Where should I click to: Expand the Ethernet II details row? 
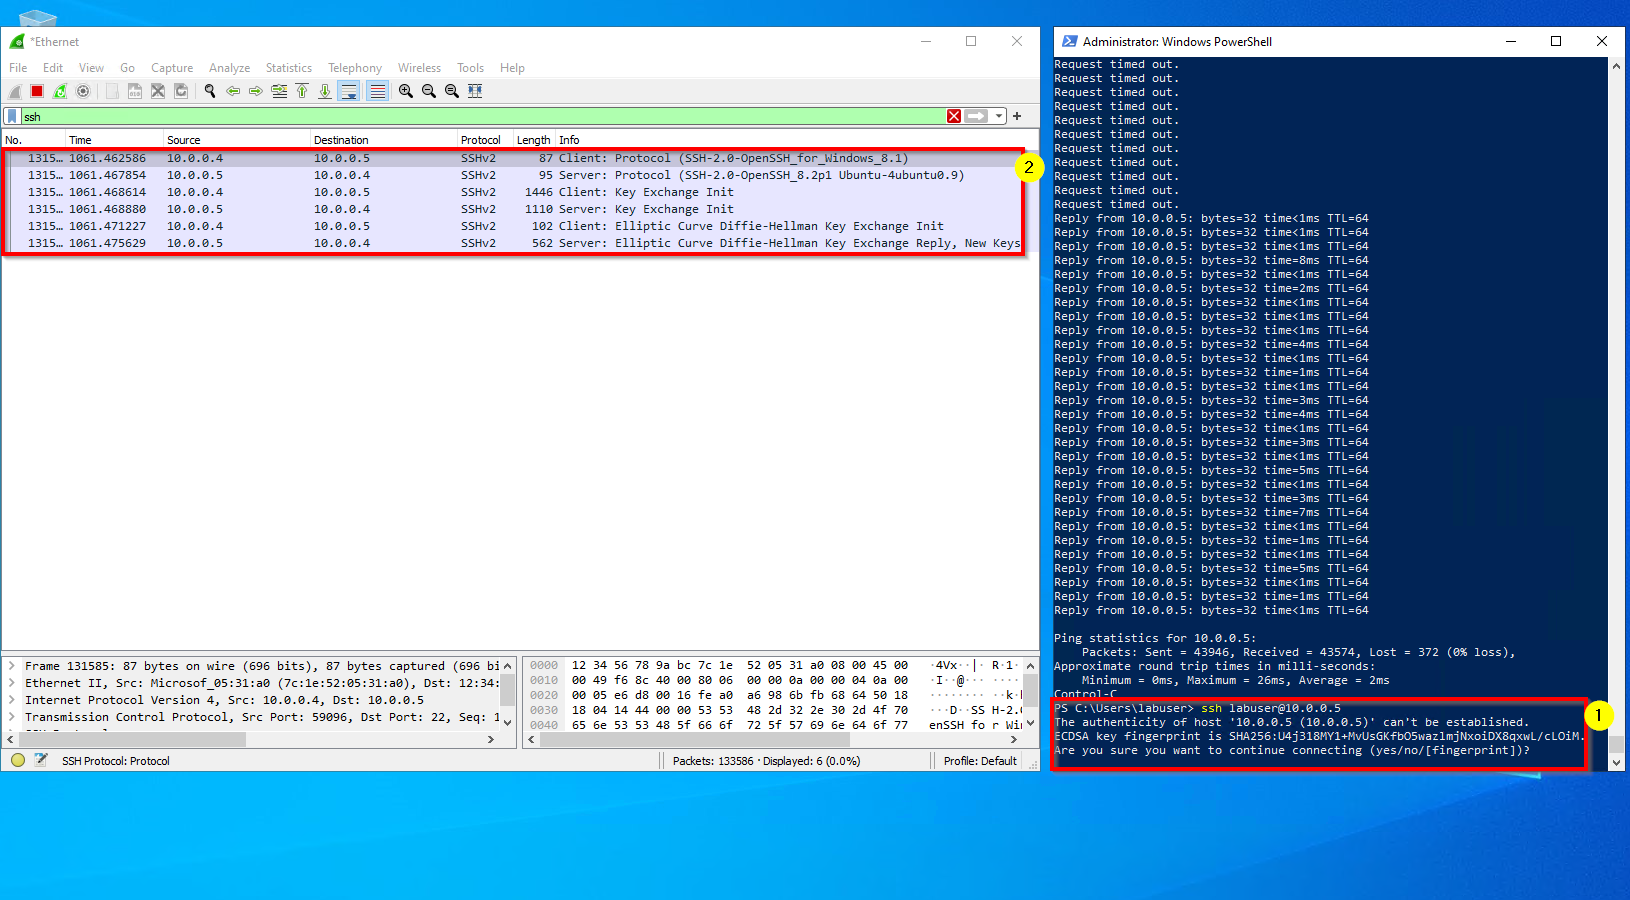point(12,683)
